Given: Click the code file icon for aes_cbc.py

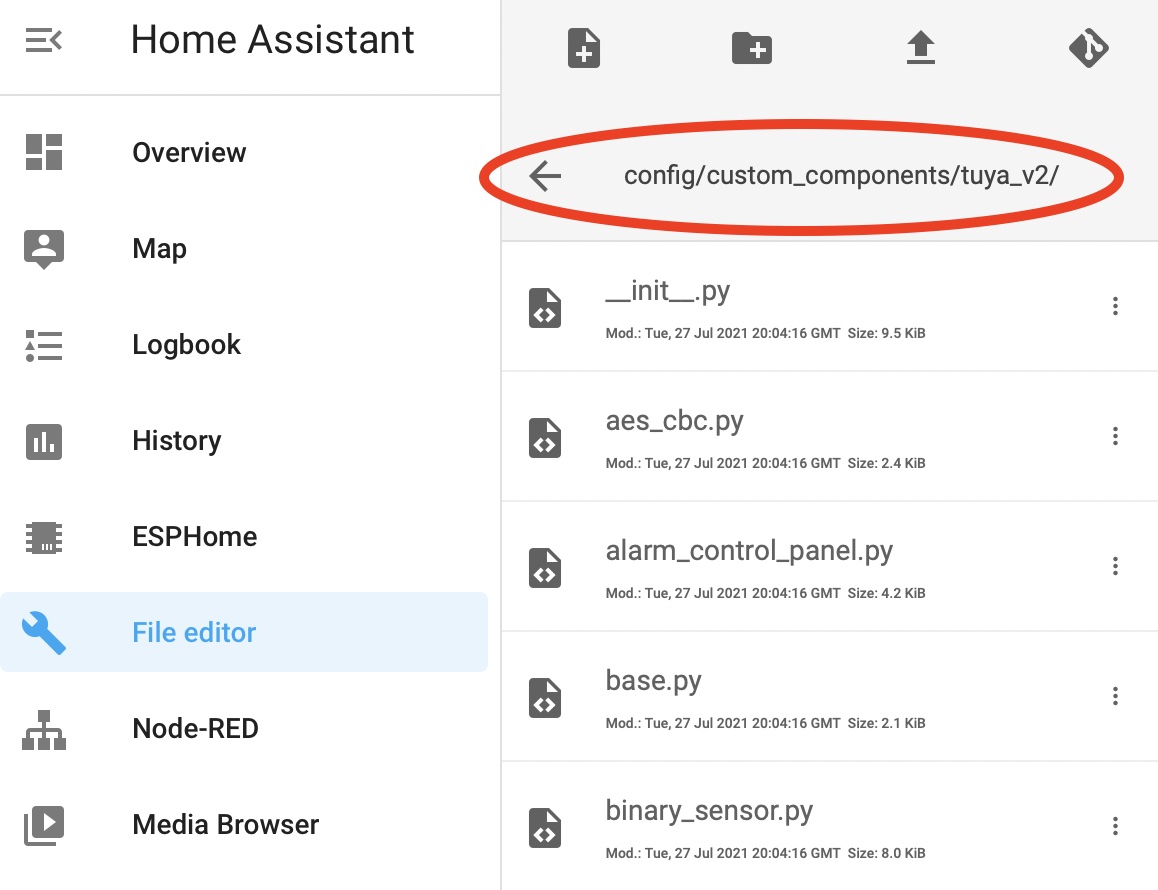Looking at the screenshot, I should click(545, 438).
